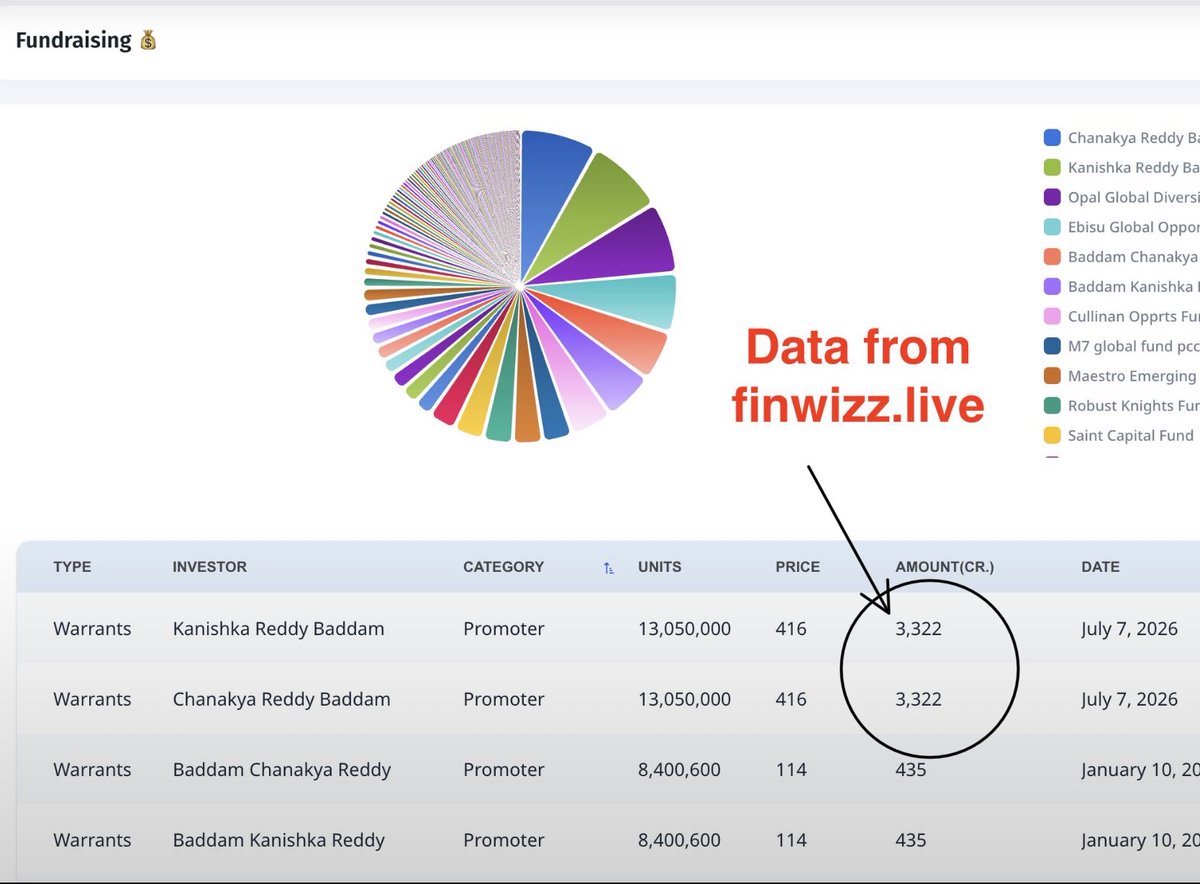This screenshot has height=884, width=1200.
Task: Click Promoter in Chanakya Reddy Baddam row
Action: click(x=504, y=699)
